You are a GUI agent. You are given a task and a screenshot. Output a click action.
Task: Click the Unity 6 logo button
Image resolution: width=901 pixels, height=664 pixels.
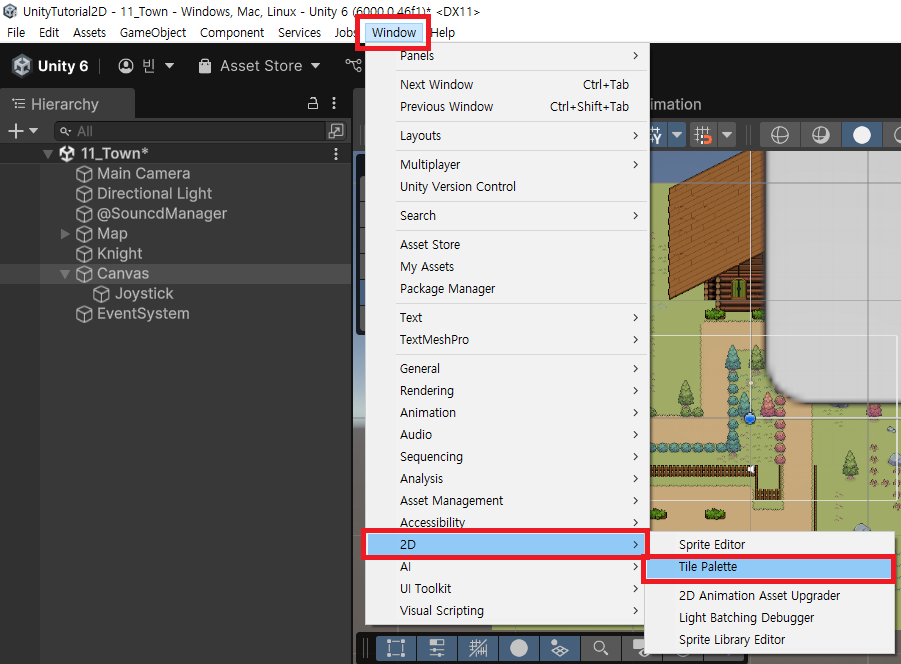pyautogui.click(x=50, y=66)
